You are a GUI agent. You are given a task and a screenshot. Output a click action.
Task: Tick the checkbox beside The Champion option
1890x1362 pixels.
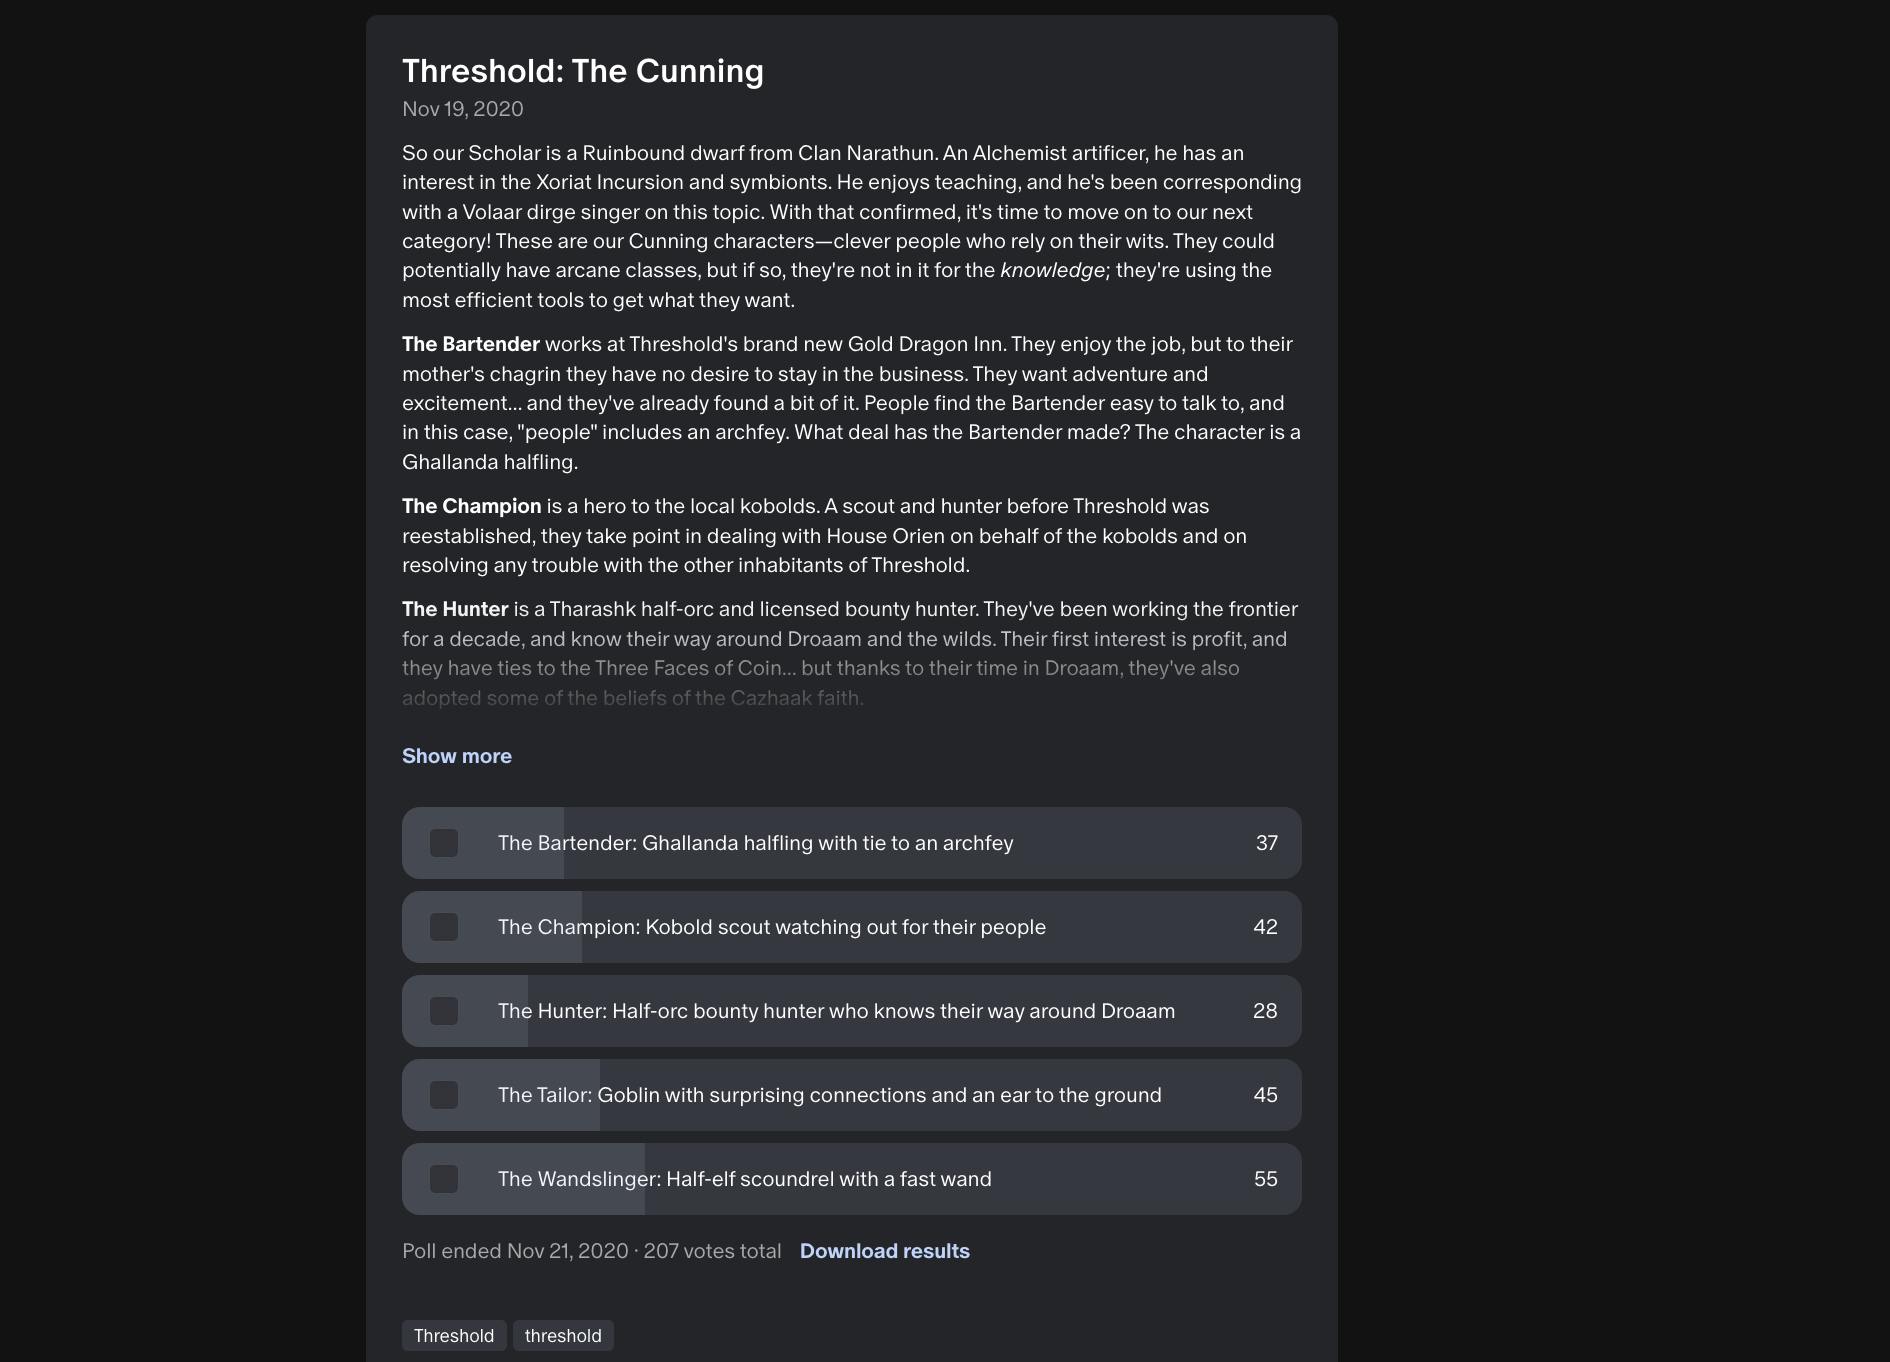click(x=444, y=927)
